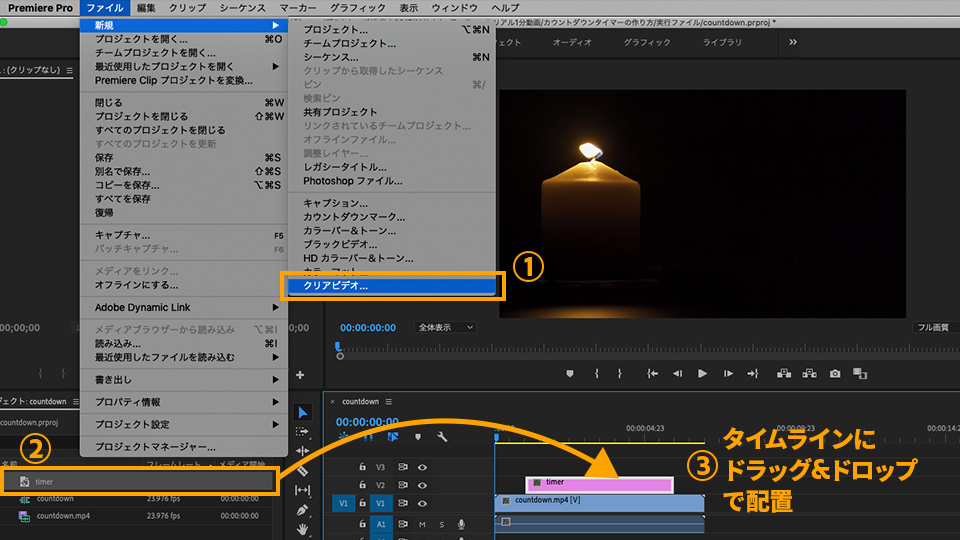This screenshot has width=960, height=540.
Task: Choose クリアビデオ... from the new submenu
Action: point(392,286)
